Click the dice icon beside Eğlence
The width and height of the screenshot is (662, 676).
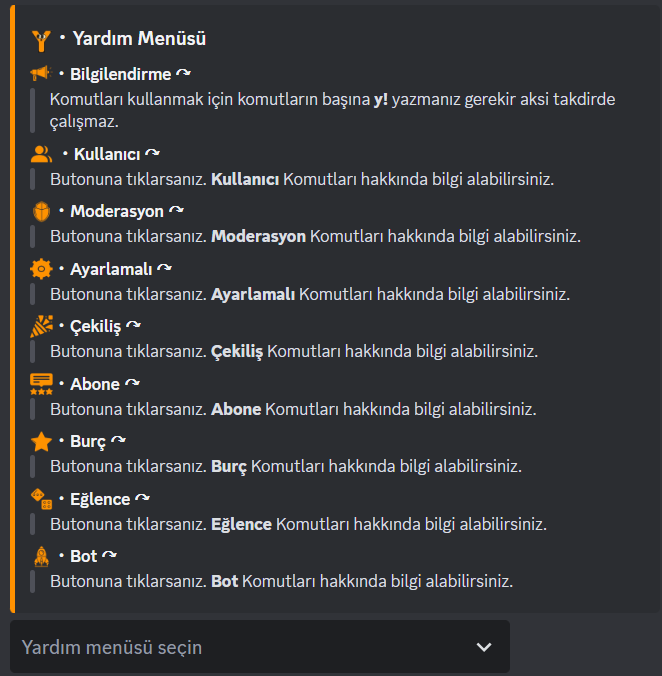pos(41,499)
